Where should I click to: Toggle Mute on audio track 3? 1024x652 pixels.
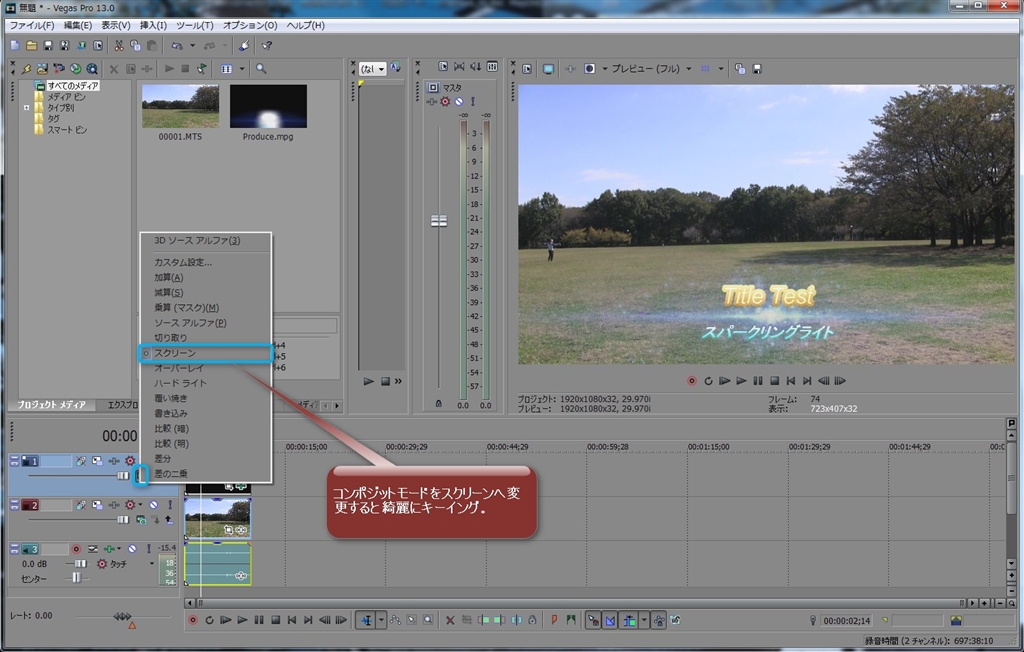(x=133, y=549)
